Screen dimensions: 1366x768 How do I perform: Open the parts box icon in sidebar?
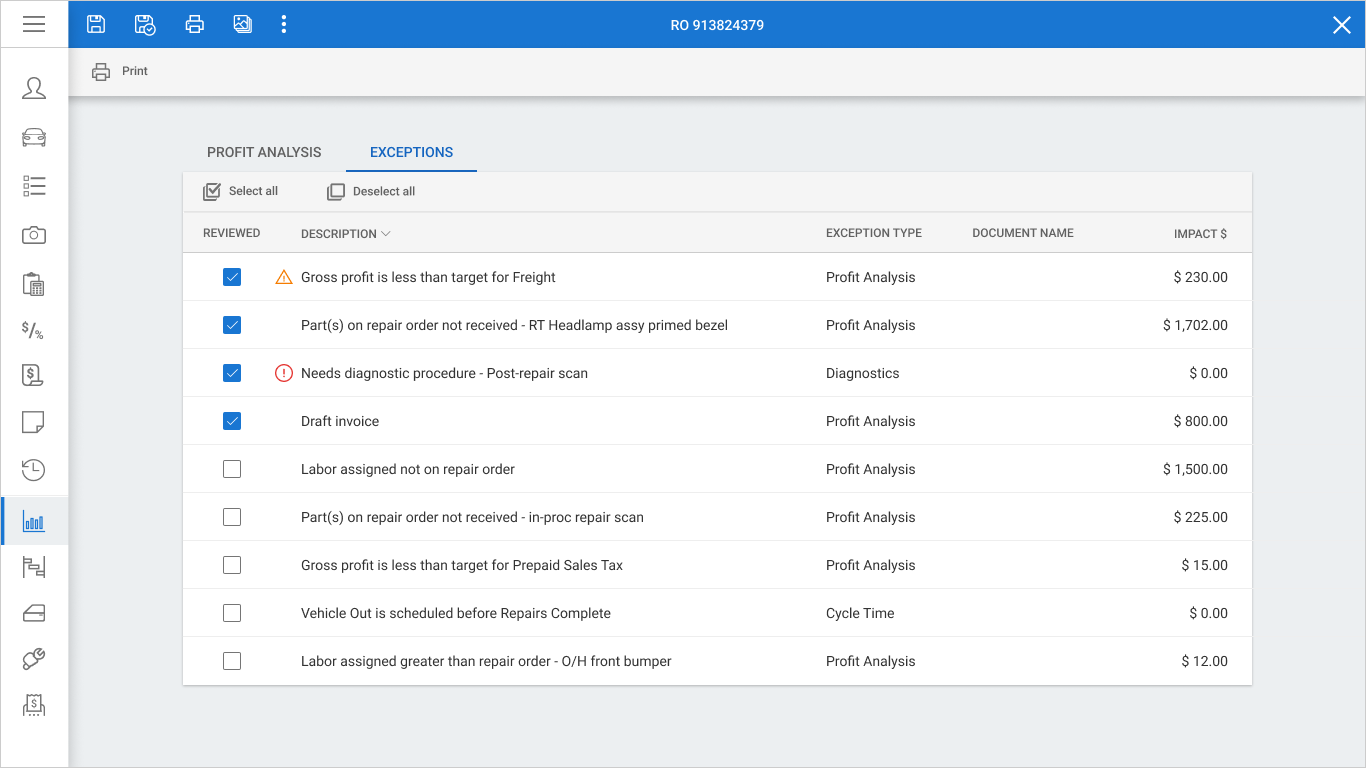coord(34,613)
